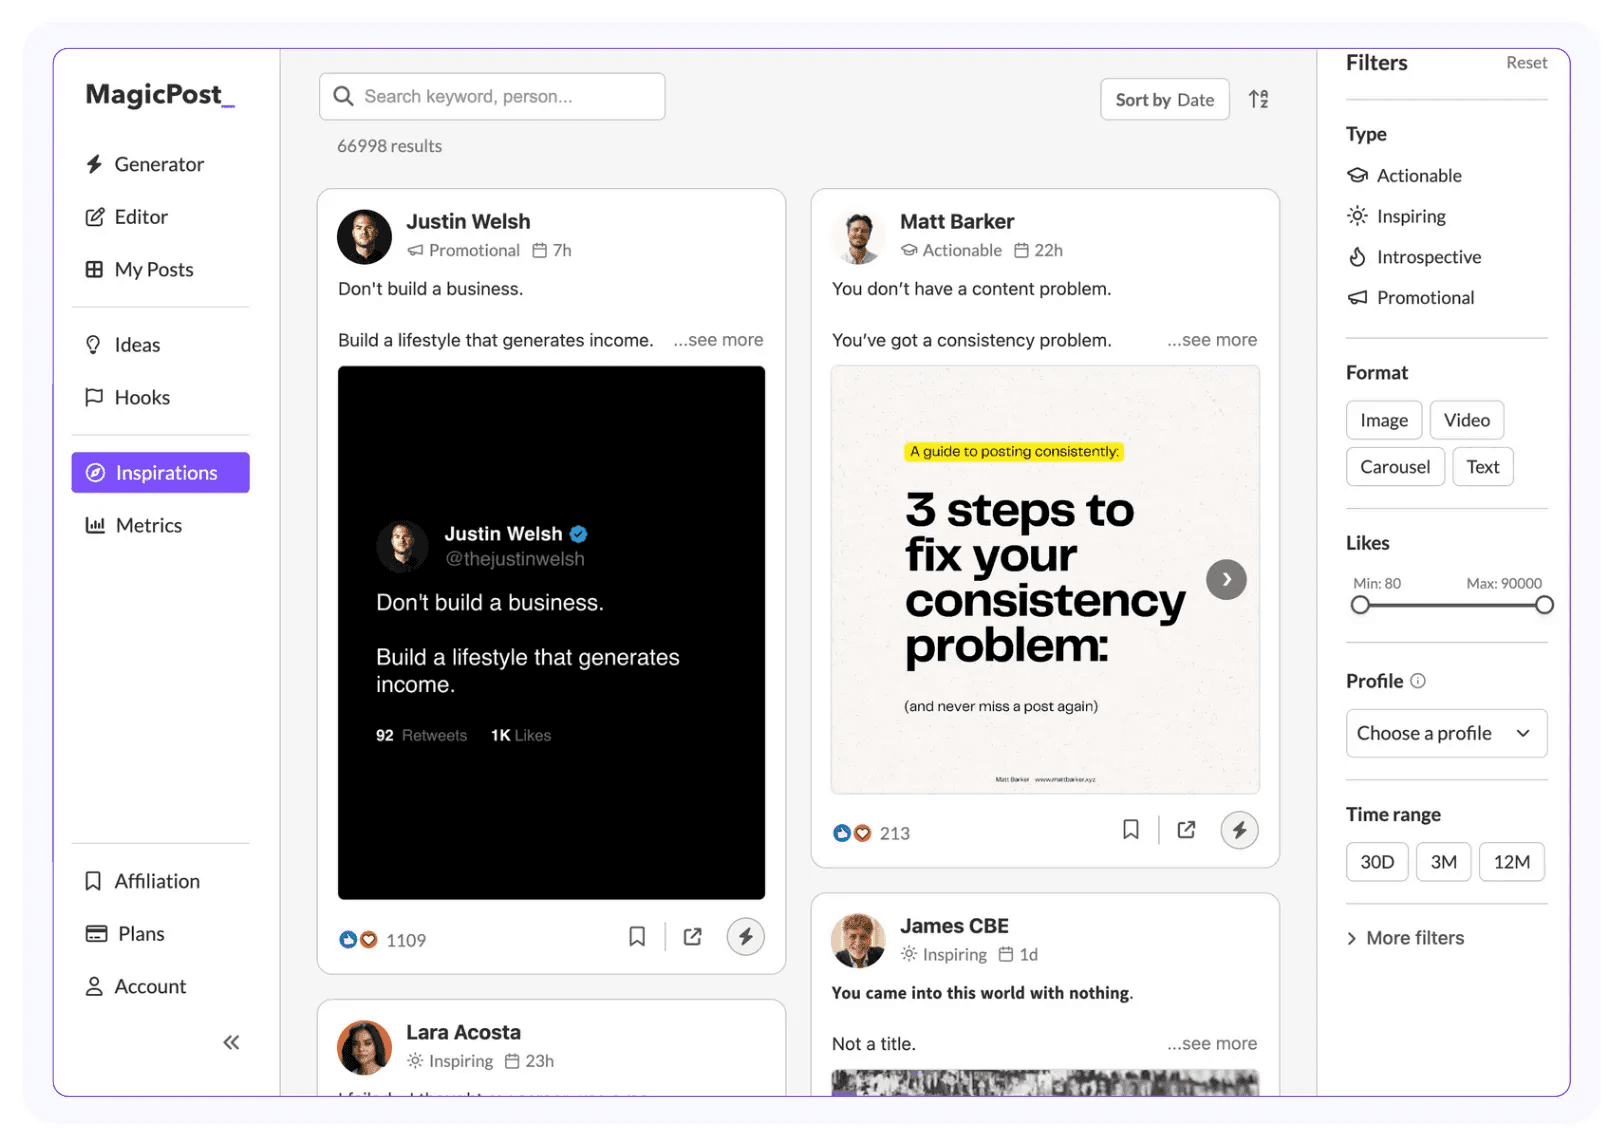The width and height of the screenshot is (1612, 1142).
Task: Open Matt Barker's post externally
Action: click(1186, 829)
